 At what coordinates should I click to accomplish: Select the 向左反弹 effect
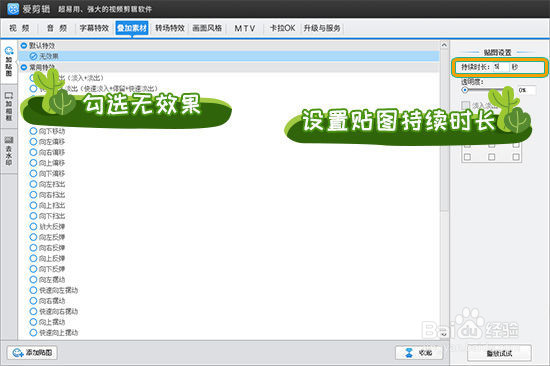click(x=47, y=237)
